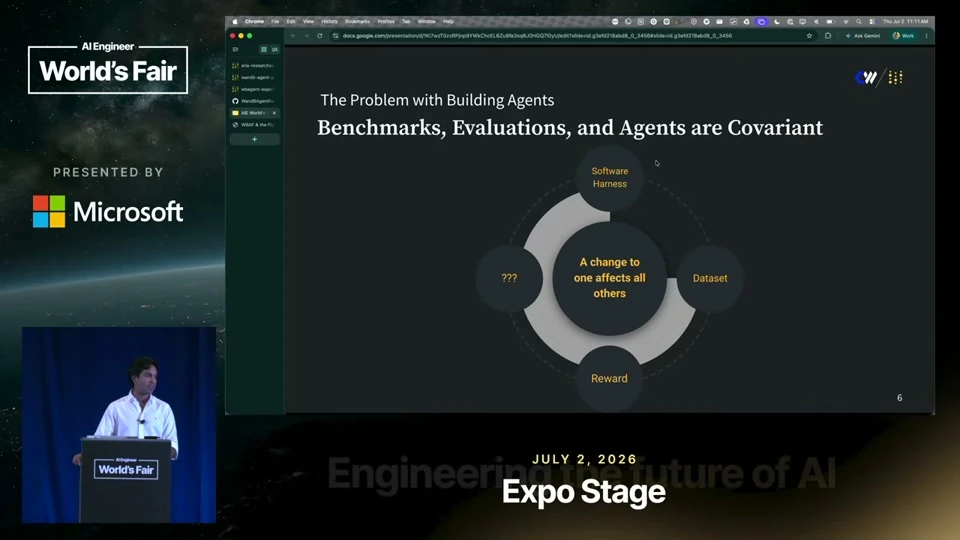Click the ??? circle on slide
This screenshot has width=960, height=540.
[509, 278]
